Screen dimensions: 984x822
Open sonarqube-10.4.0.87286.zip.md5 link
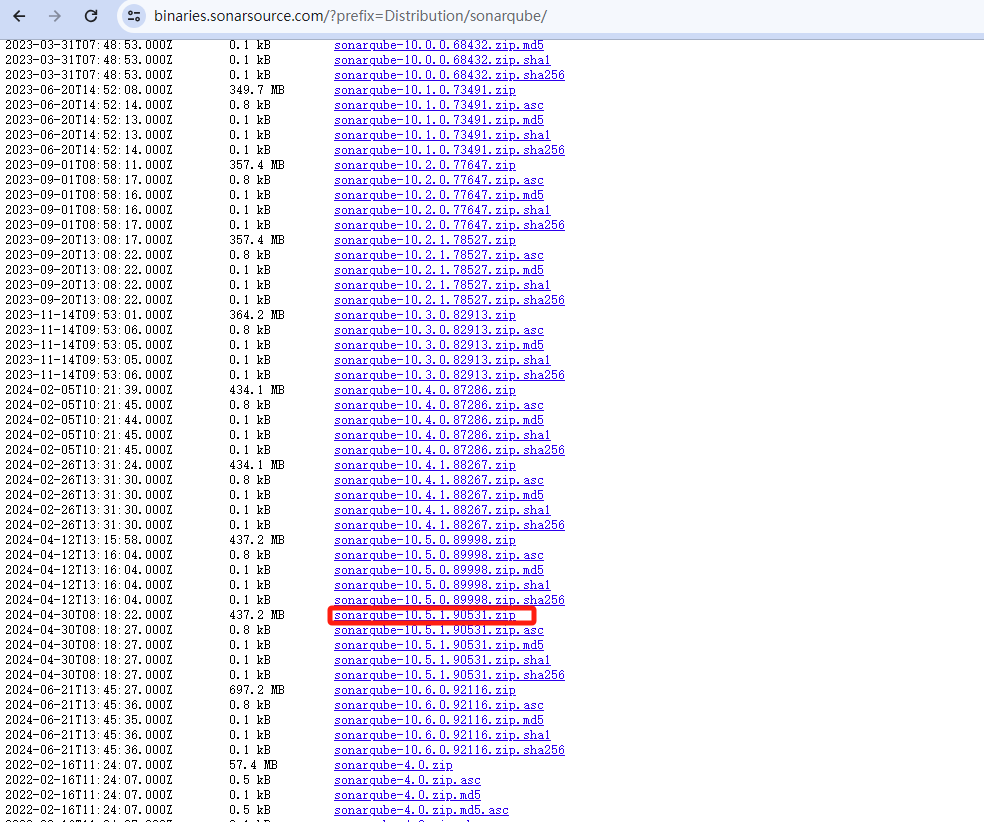click(439, 420)
